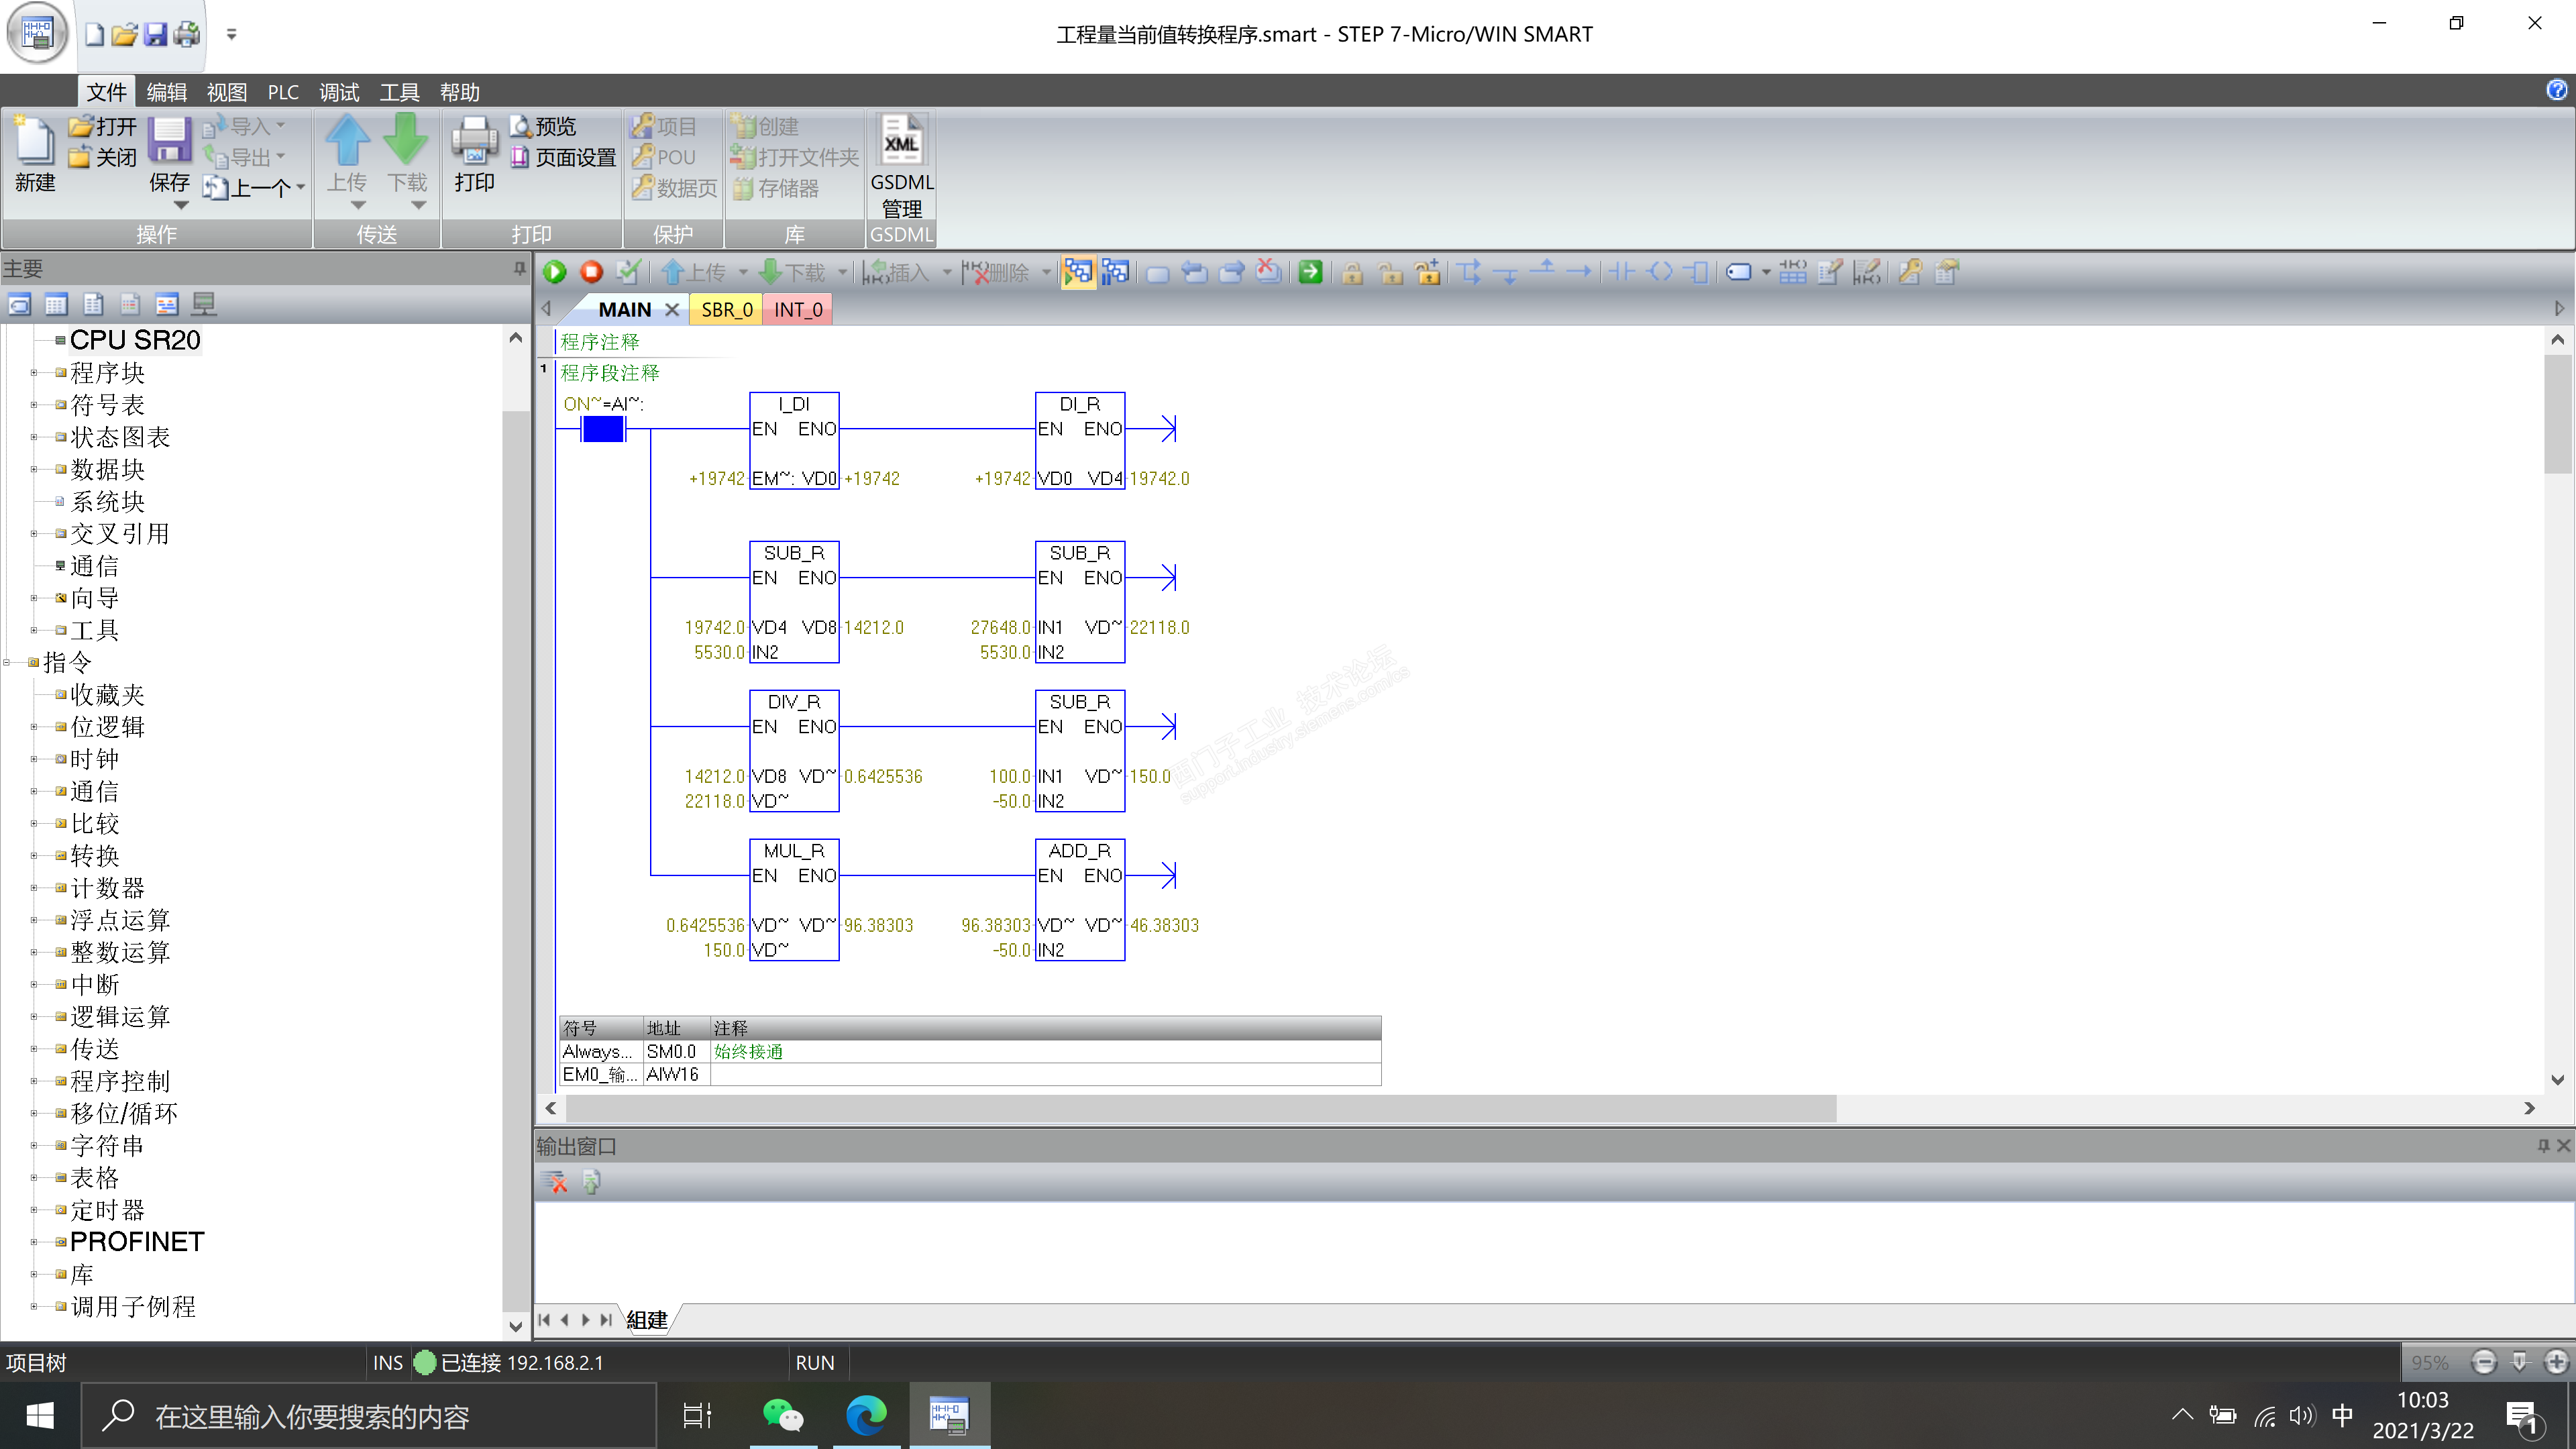This screenshot has height=1449, width=2576.
Task: Toggle auto-hide pin on 主要 panel
Action: [x=519, y=268]
